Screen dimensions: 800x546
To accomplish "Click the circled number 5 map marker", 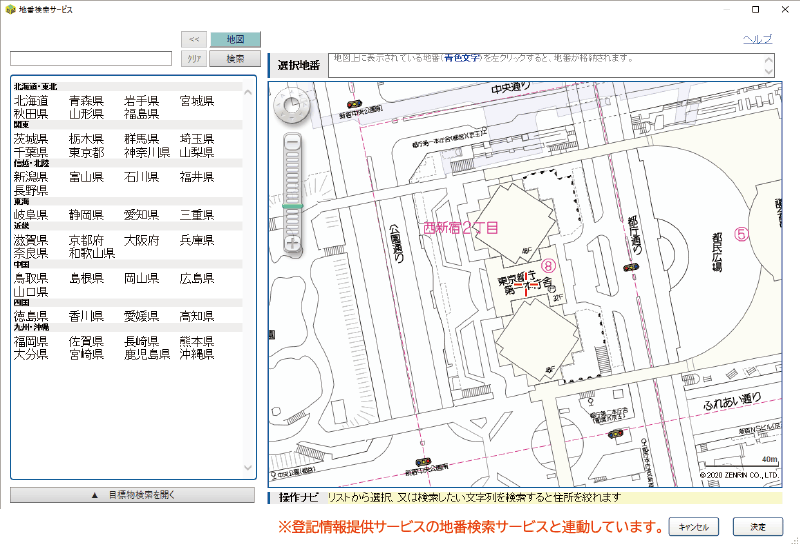I will pyautogui.click(x=741, y=234).
